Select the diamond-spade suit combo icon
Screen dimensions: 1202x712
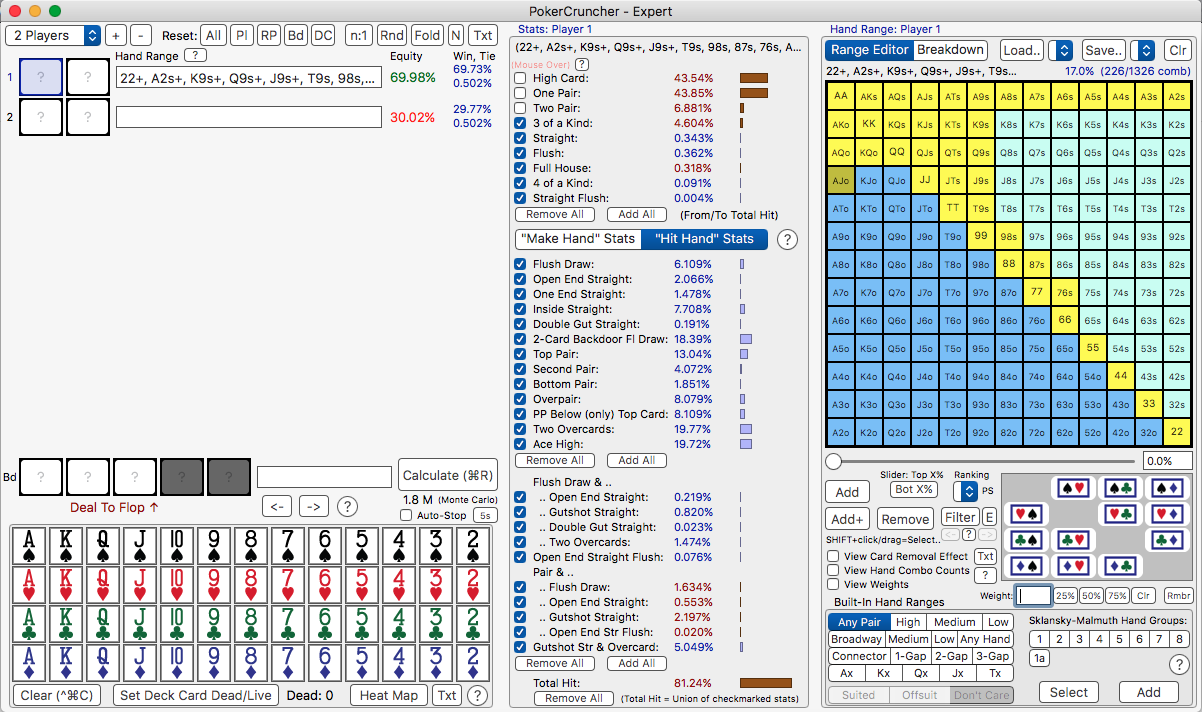click(1025, 566)
